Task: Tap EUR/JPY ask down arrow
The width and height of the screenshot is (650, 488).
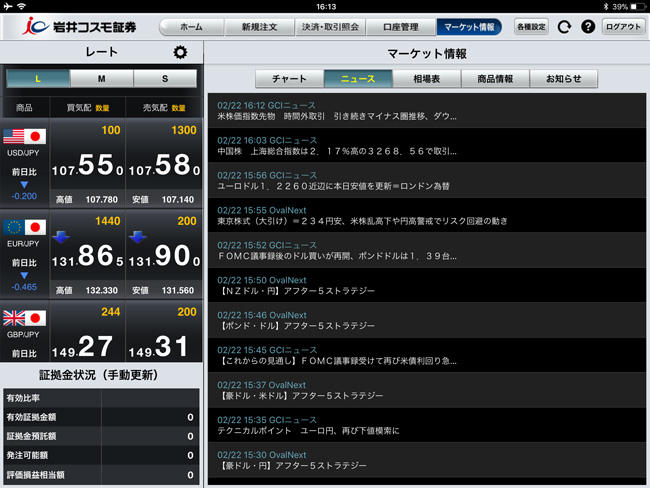Action: coord(137,237)
